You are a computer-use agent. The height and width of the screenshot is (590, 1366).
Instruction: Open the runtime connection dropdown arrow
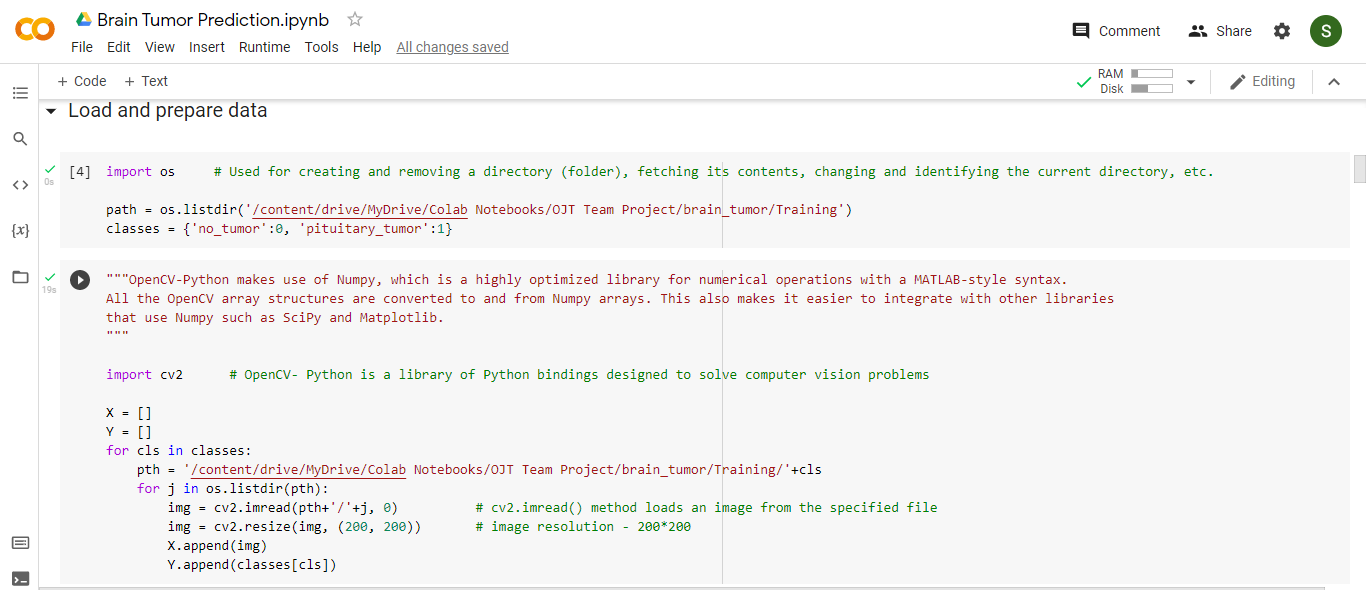point(1190,82)
